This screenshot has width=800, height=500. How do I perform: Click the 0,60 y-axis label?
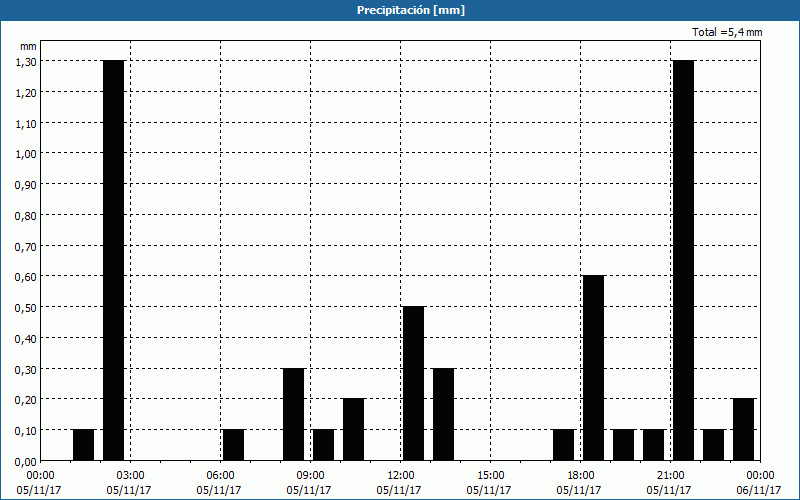[26, 277]
